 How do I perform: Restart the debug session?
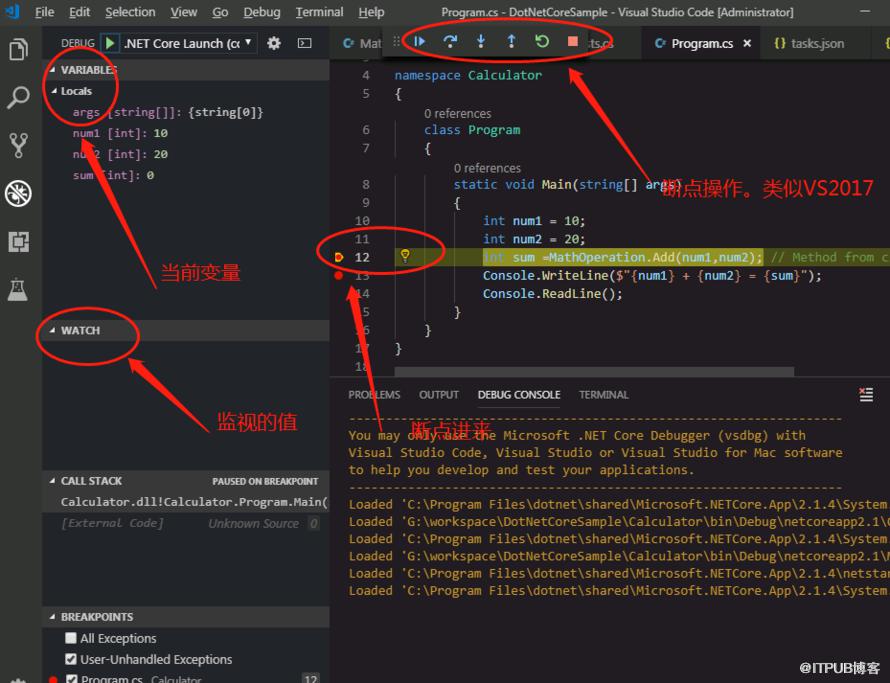click(x=542, y=41)
